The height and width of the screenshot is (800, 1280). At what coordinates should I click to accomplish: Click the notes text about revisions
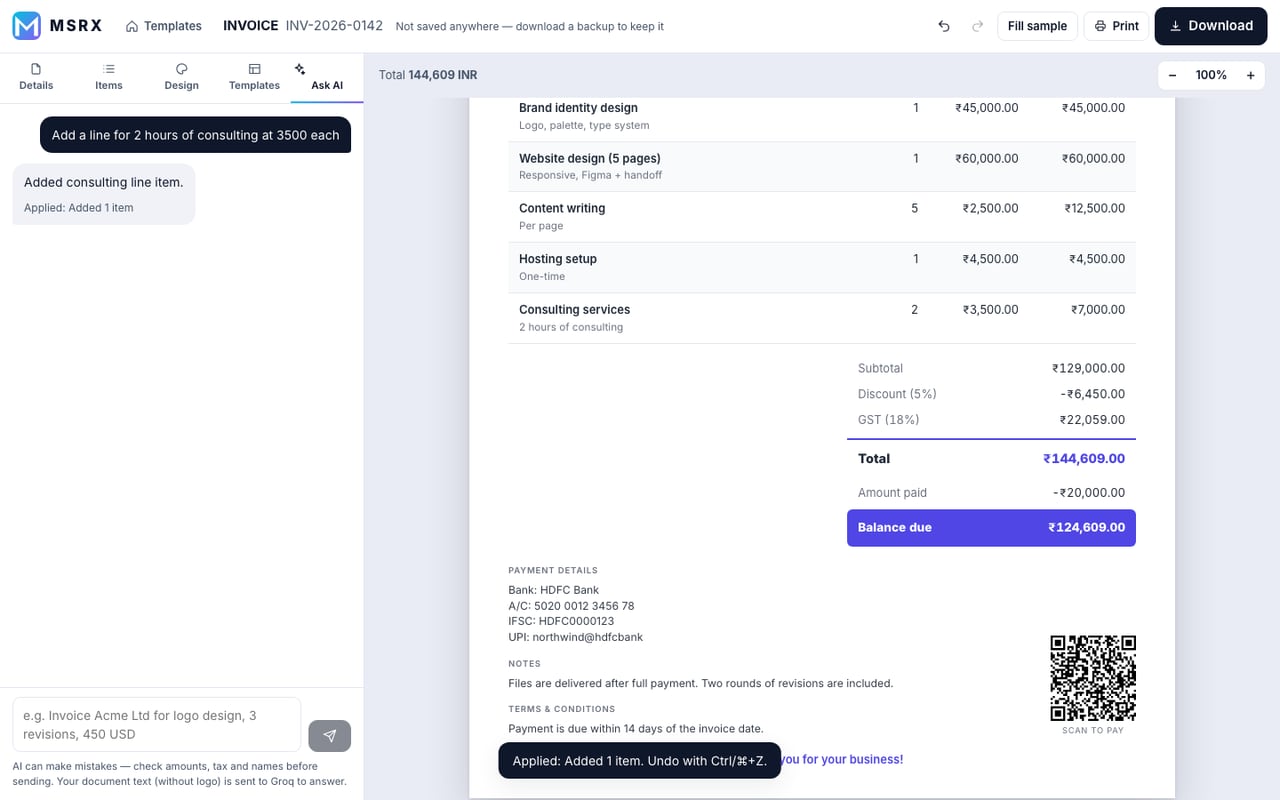tap(700, 684)
